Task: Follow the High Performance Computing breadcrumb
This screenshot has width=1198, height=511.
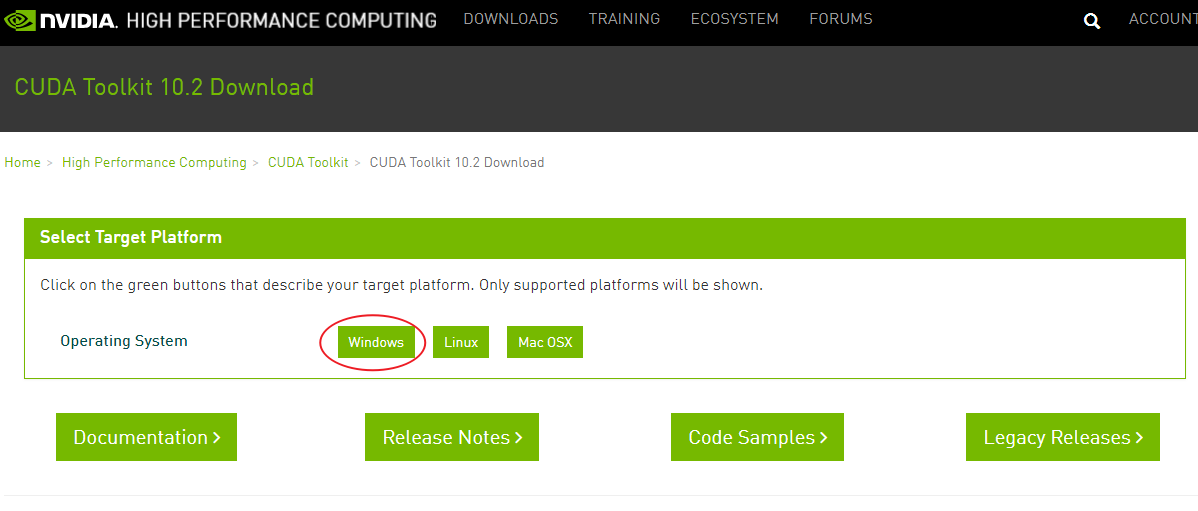Action: pos(154,163)
